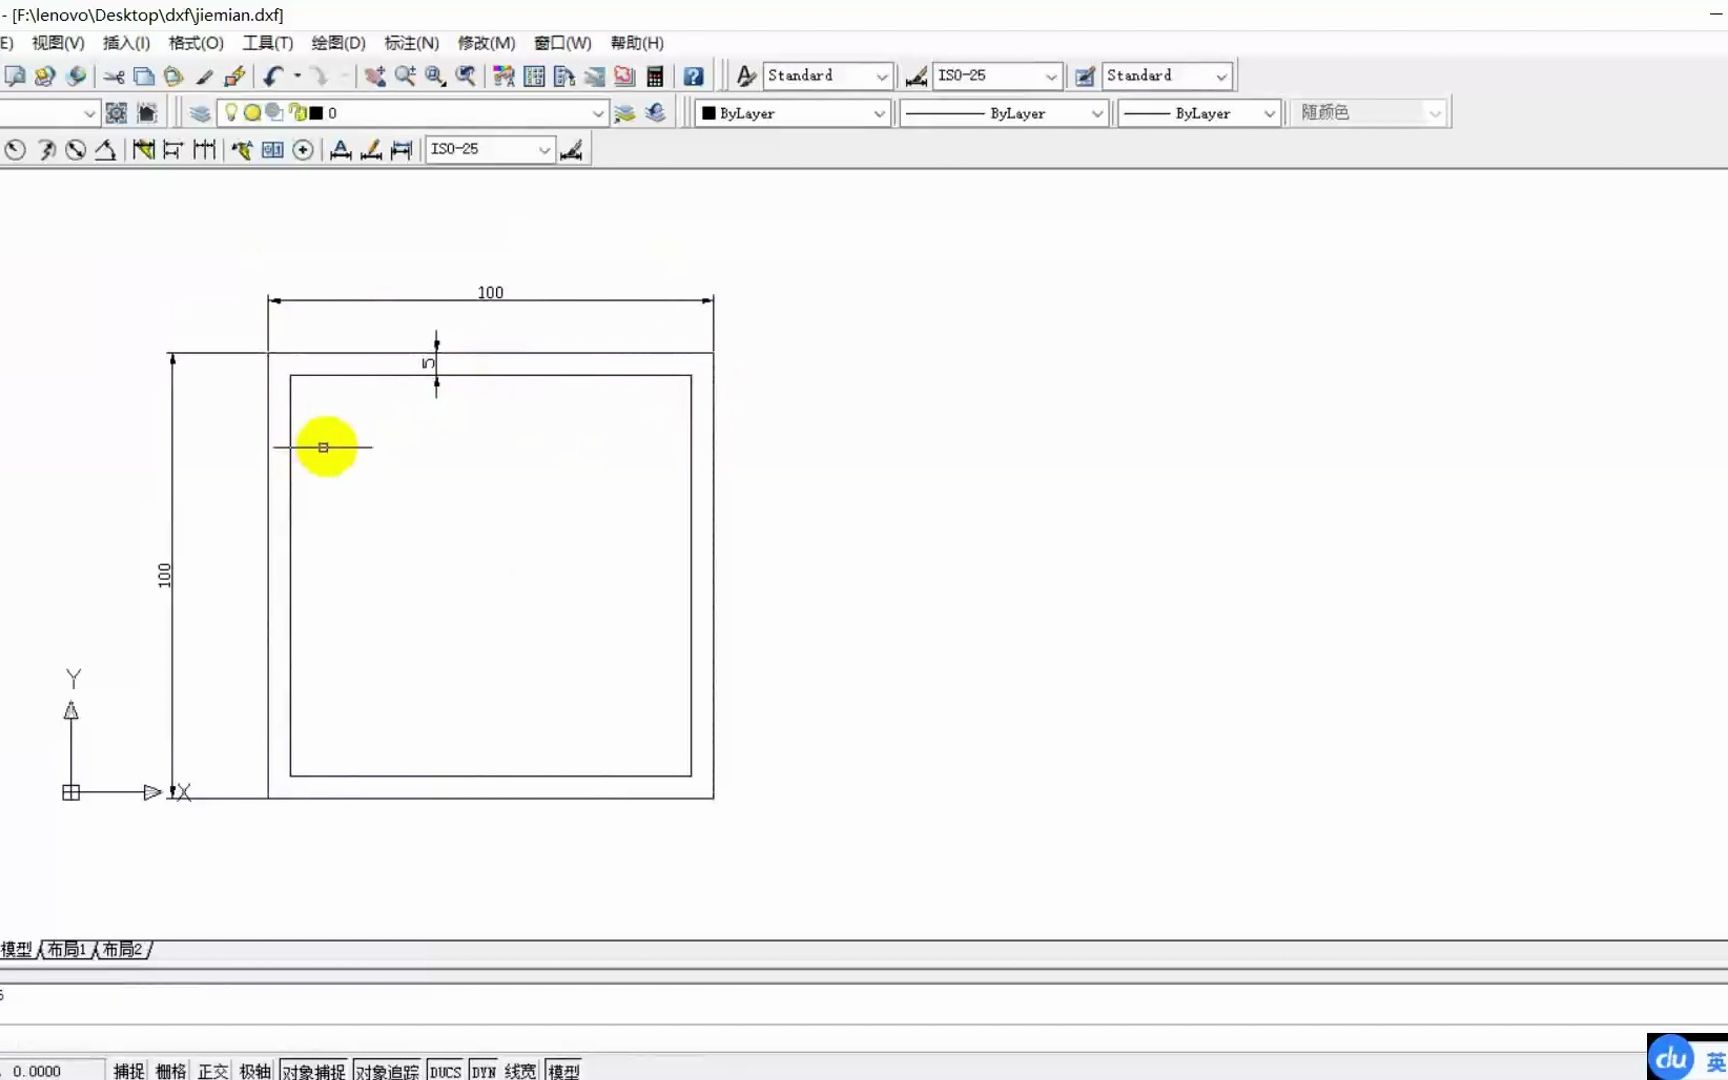This screenshot has height=1080, width=1728.
Task: Select the Angular dimension tool icon
Action: (105, 150)
